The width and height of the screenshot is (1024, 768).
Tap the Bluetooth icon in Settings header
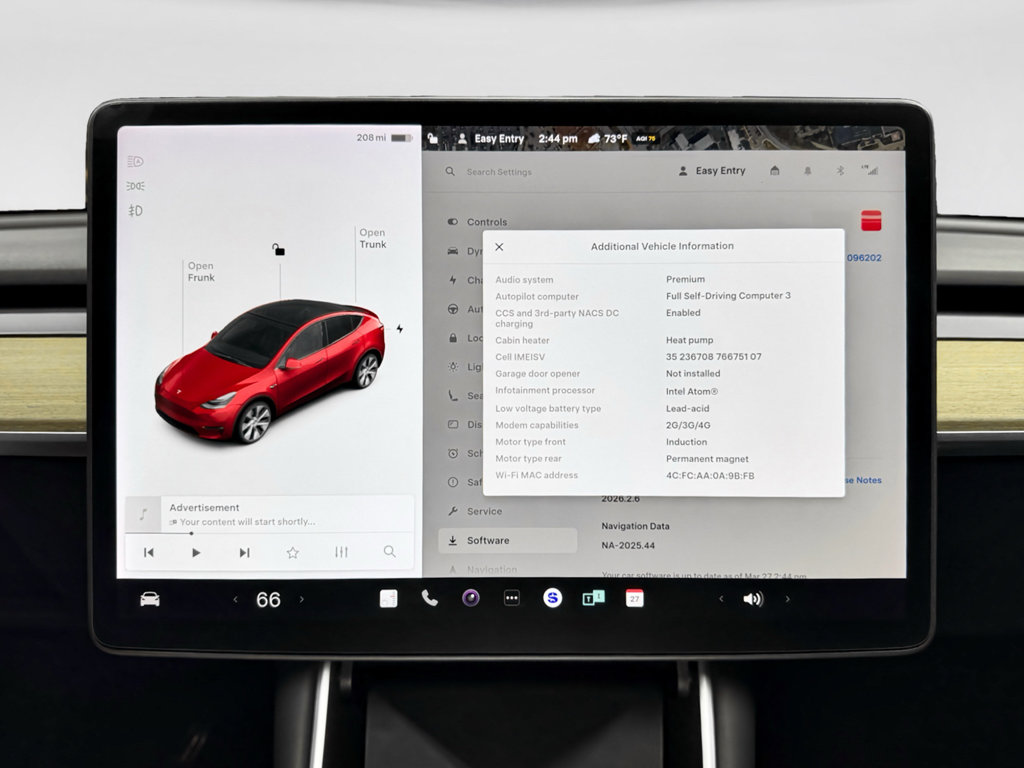pyautogui.click(x=840, y=170)
